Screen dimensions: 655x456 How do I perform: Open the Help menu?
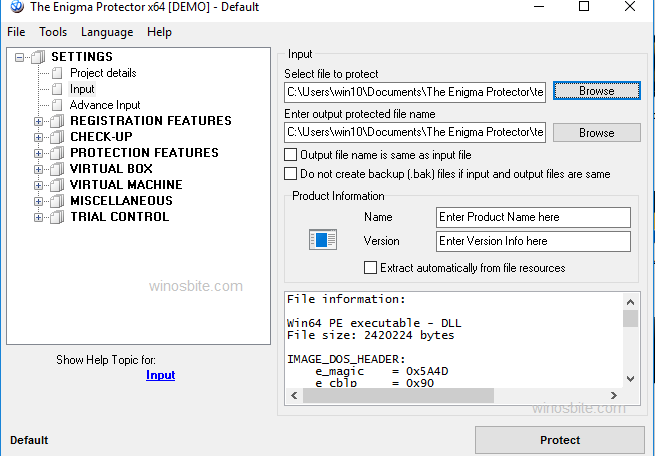point(159,32)
